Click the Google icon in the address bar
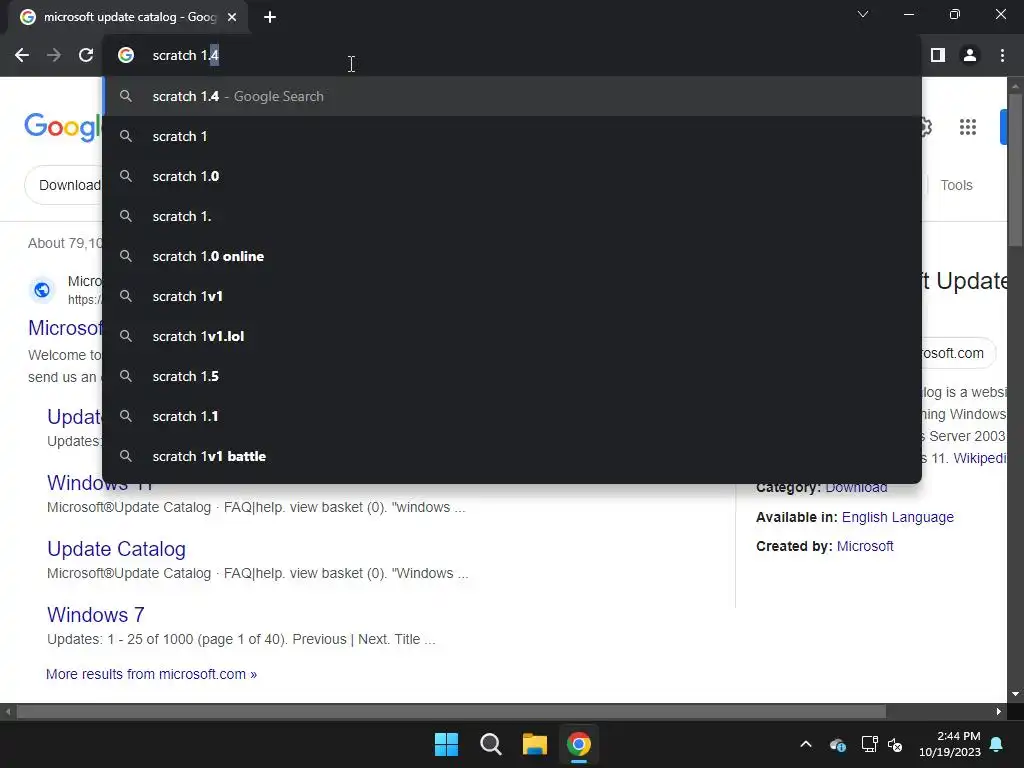Image resolution: width=1024 pixels, height=768 pixels. pos(126,56)
